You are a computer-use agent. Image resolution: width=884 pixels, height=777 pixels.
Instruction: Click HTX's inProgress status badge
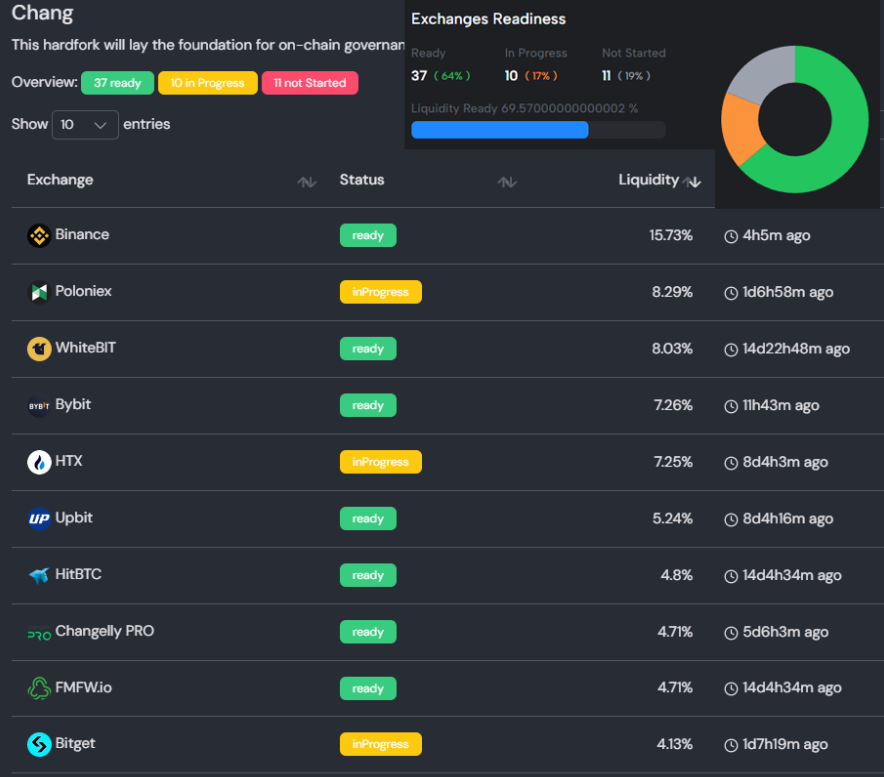pos(381,462)
